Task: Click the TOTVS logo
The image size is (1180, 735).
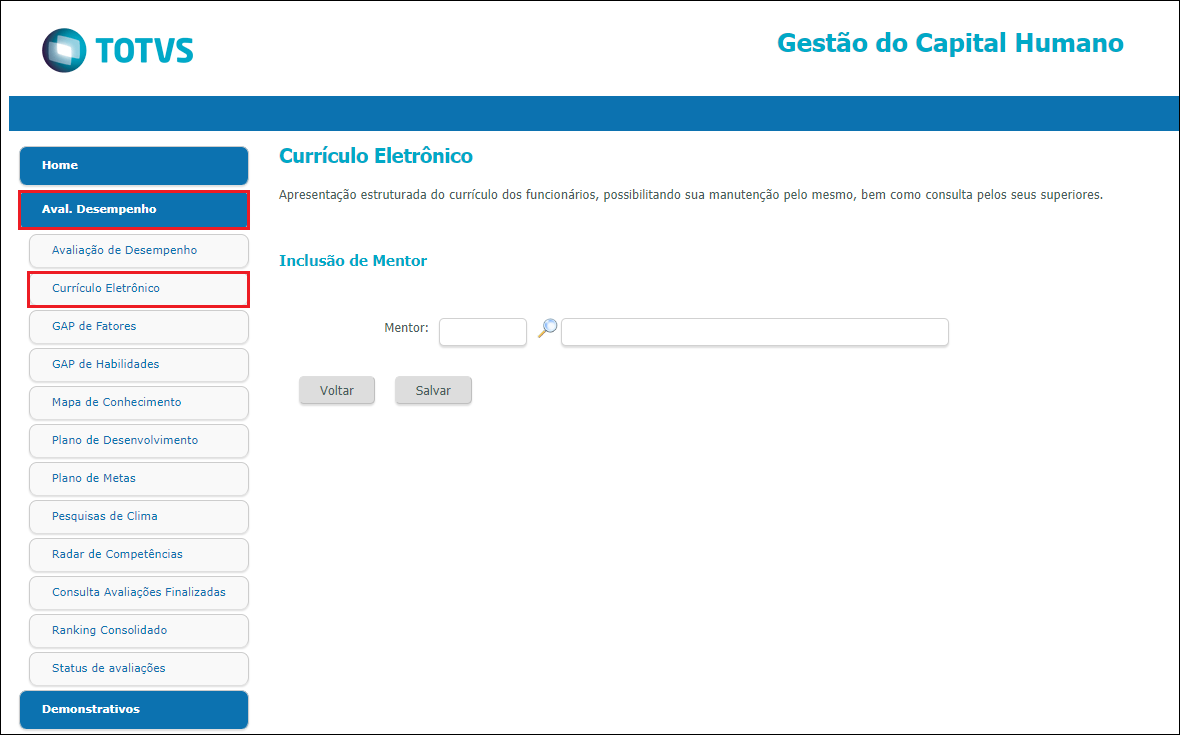Action: click(117, 50)
